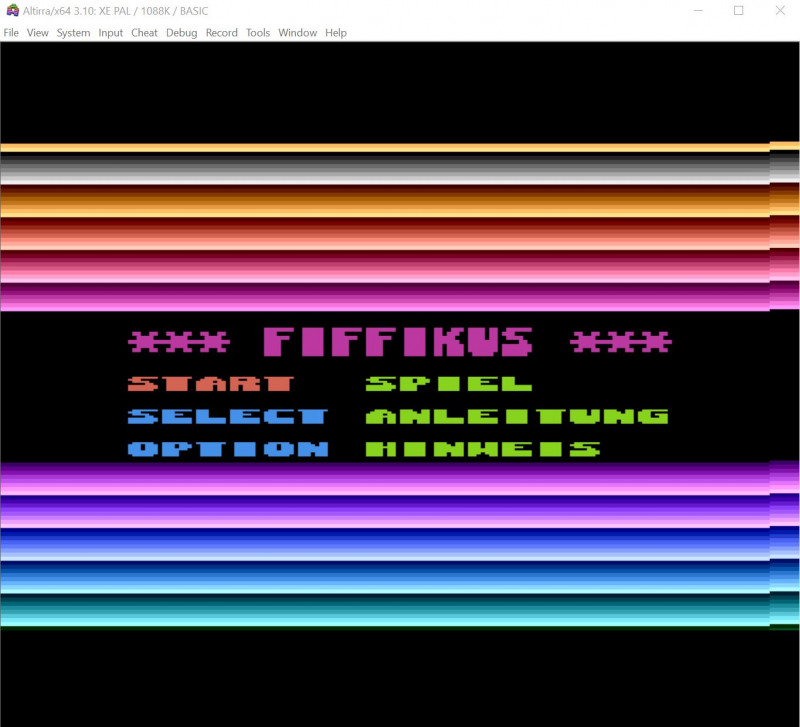Image resolution: width=800 pixels, height=727 pixels.
Task: Open the Debug menu
Action: (180, 32)
